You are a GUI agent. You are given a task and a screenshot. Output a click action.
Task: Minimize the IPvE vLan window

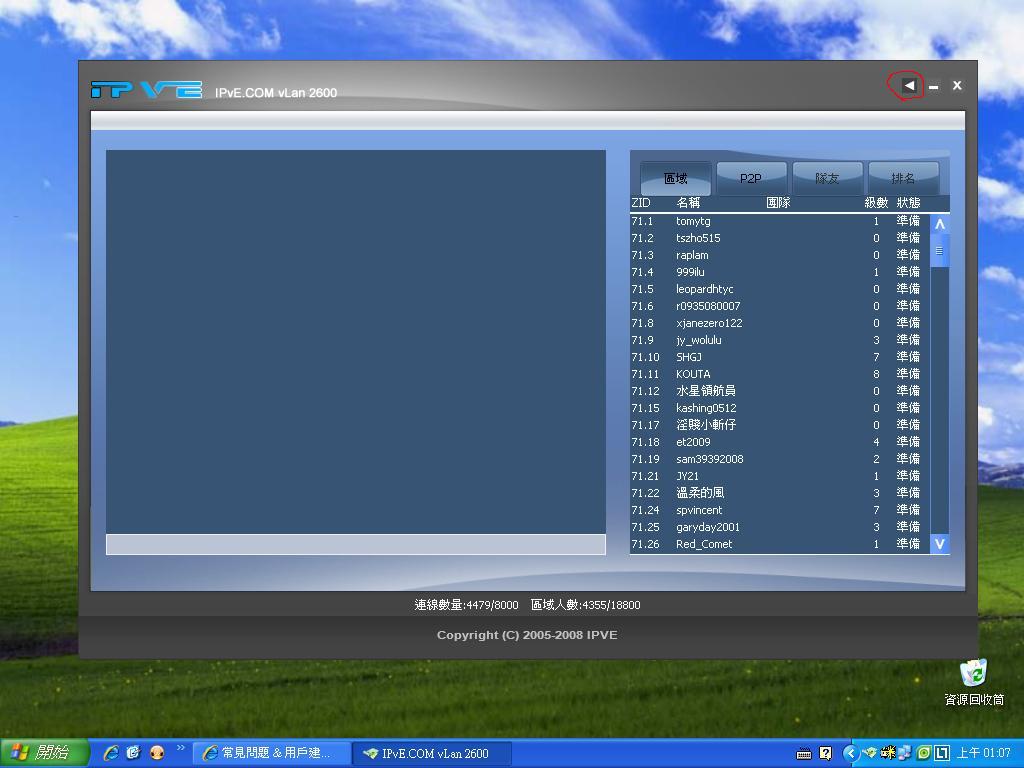point(934,86)
